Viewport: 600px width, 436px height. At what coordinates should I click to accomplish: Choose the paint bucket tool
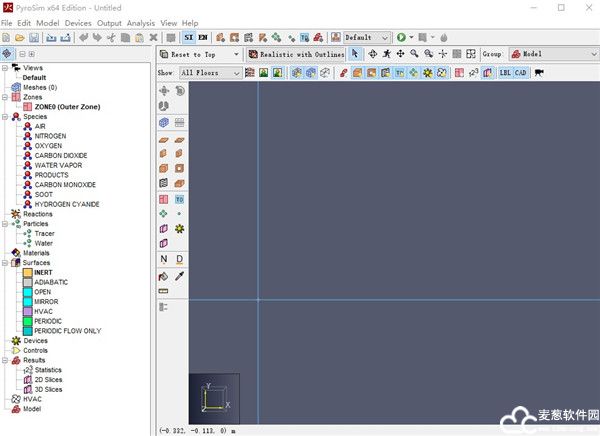pos(164,275)
